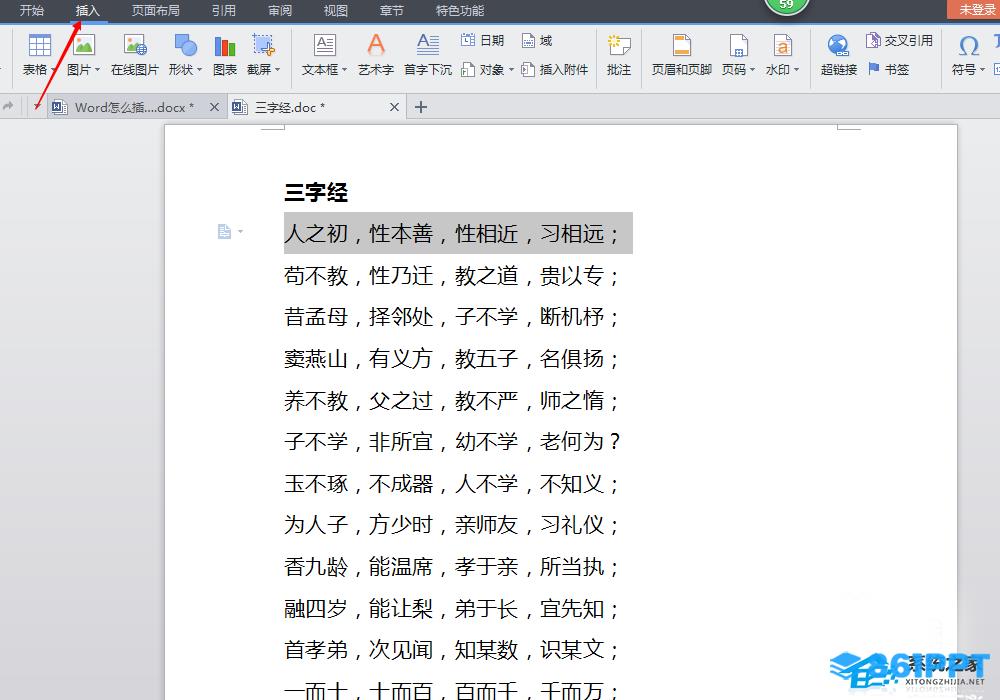Click the 图片 picture icon
This screenshot has height=700, width=1000.
pyautogui.click(x=84, y=46)
